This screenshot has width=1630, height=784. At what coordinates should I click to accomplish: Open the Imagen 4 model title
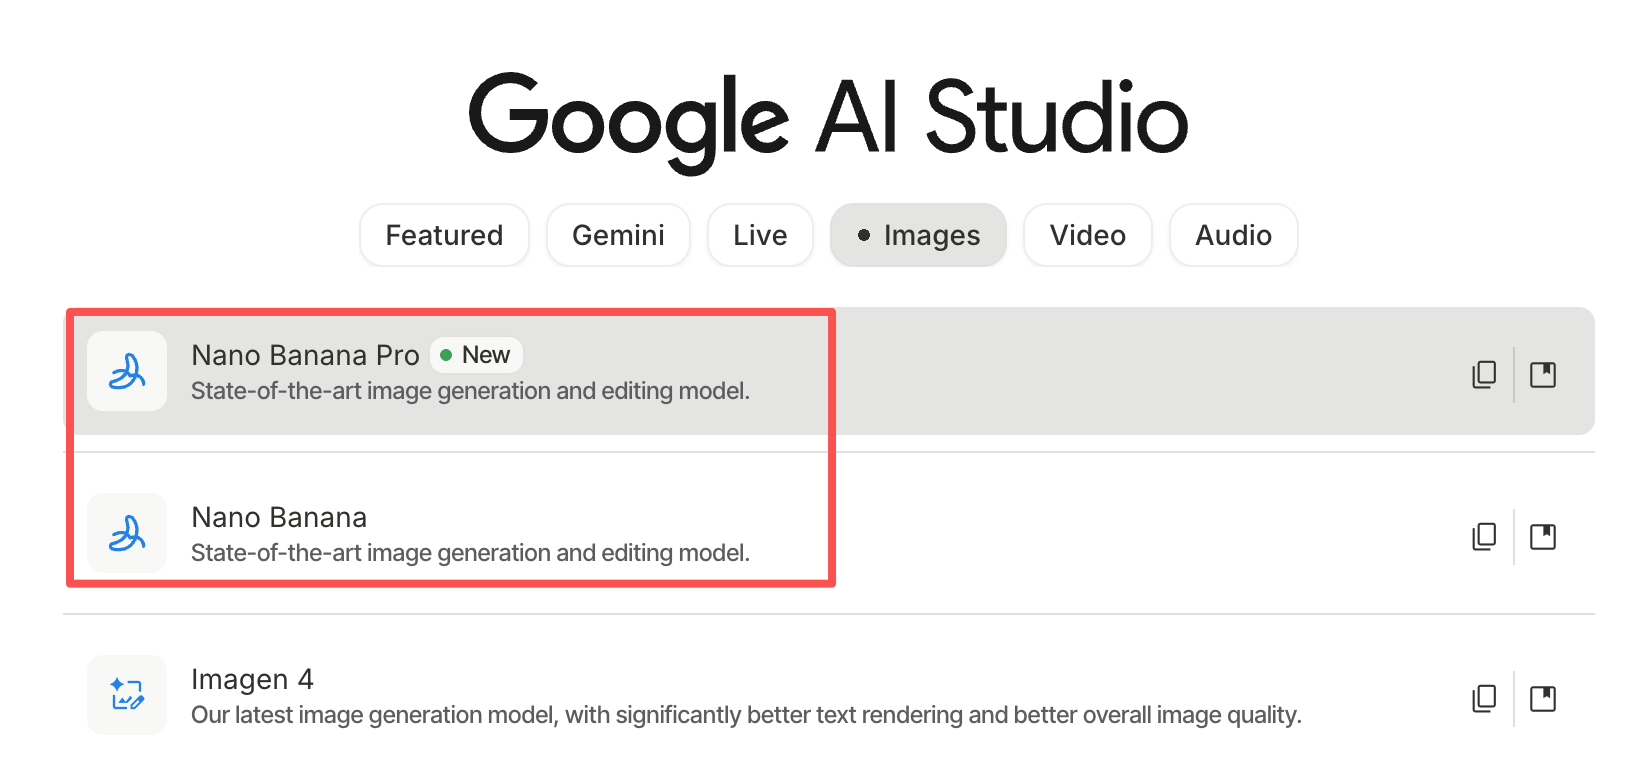coord(252,679)
